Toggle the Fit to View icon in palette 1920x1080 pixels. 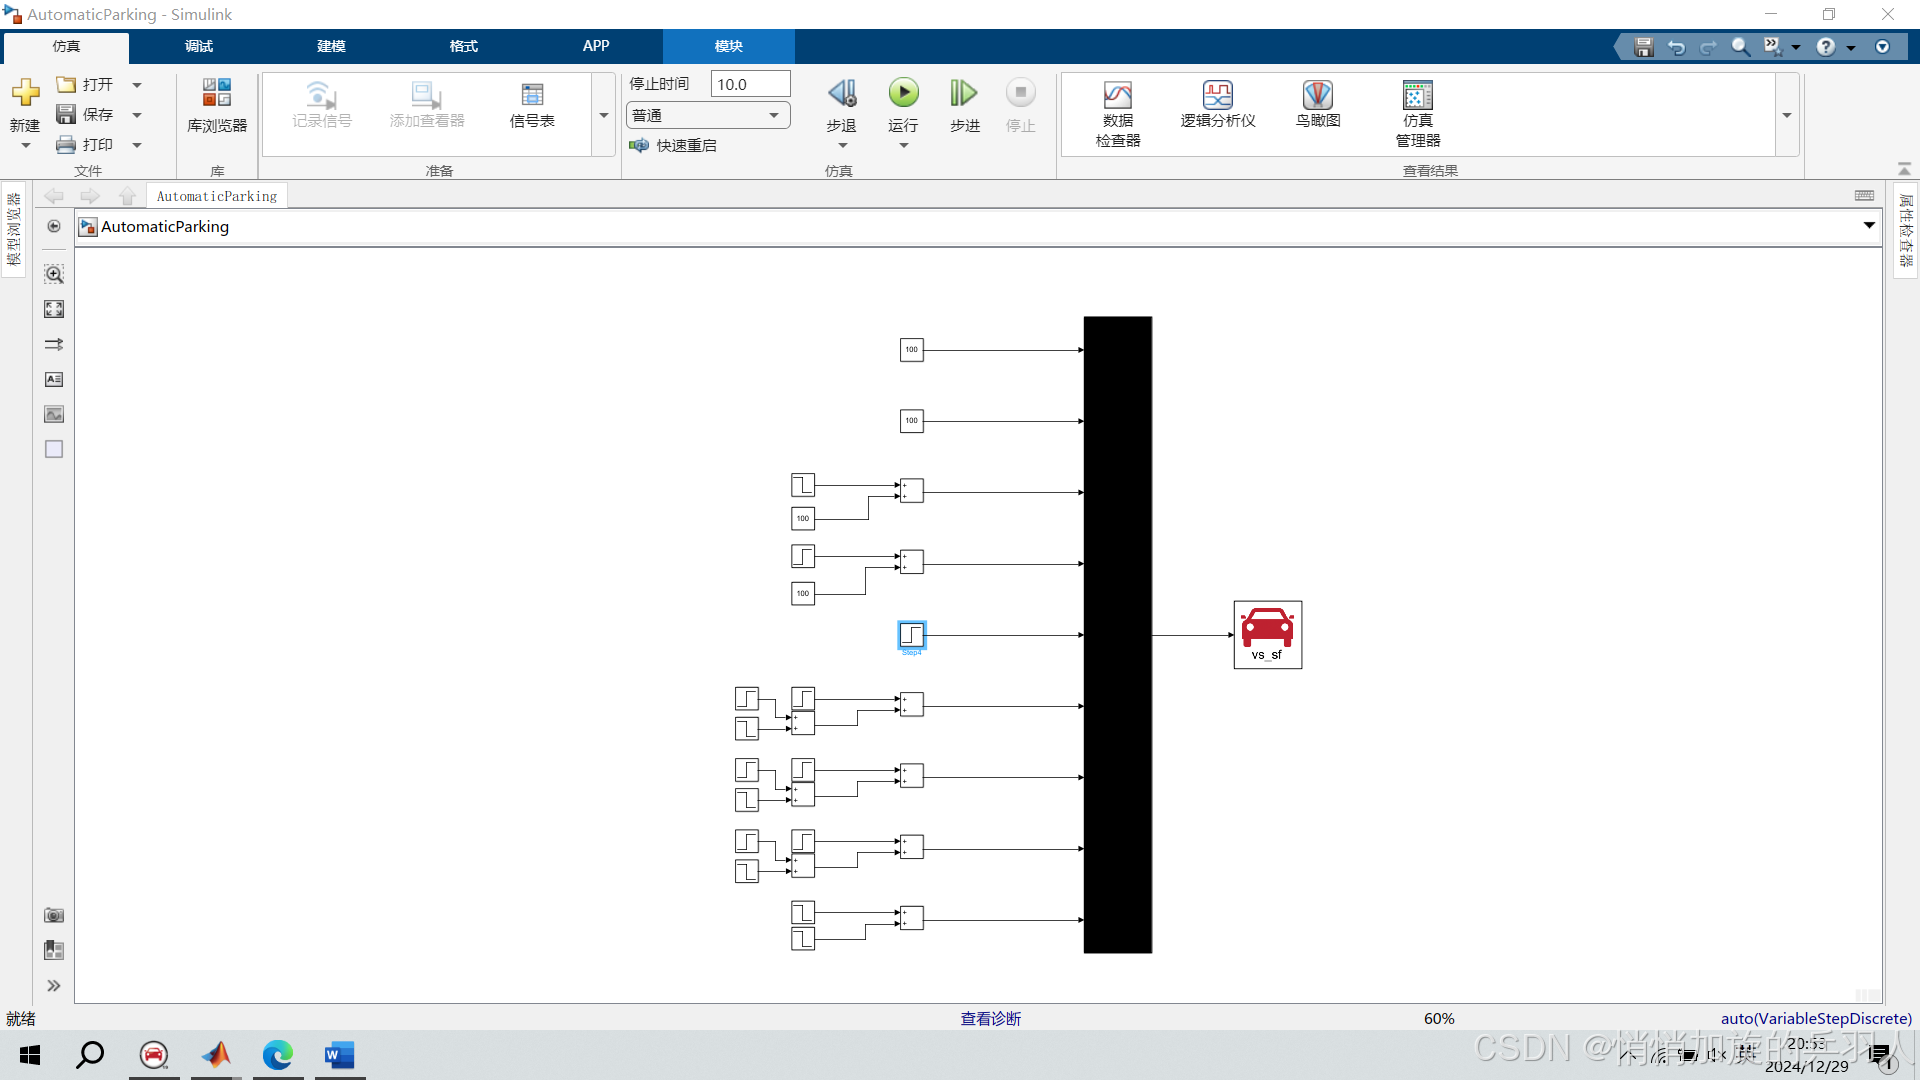54,309
